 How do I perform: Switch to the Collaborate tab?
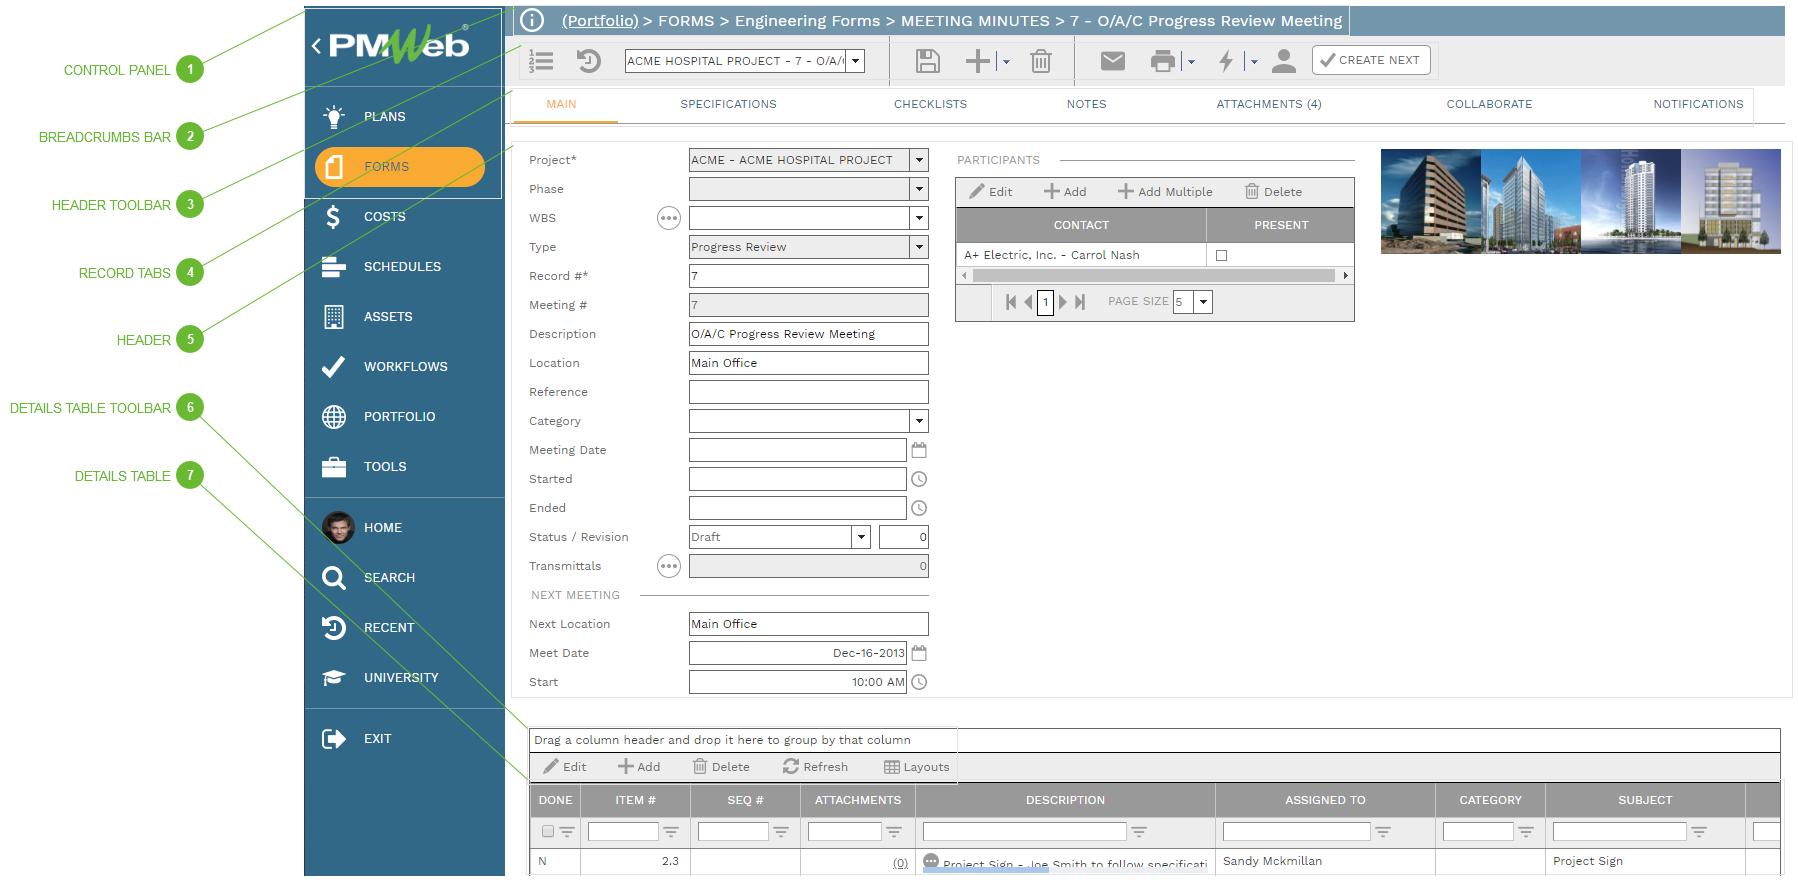(x=1489, y=104)
